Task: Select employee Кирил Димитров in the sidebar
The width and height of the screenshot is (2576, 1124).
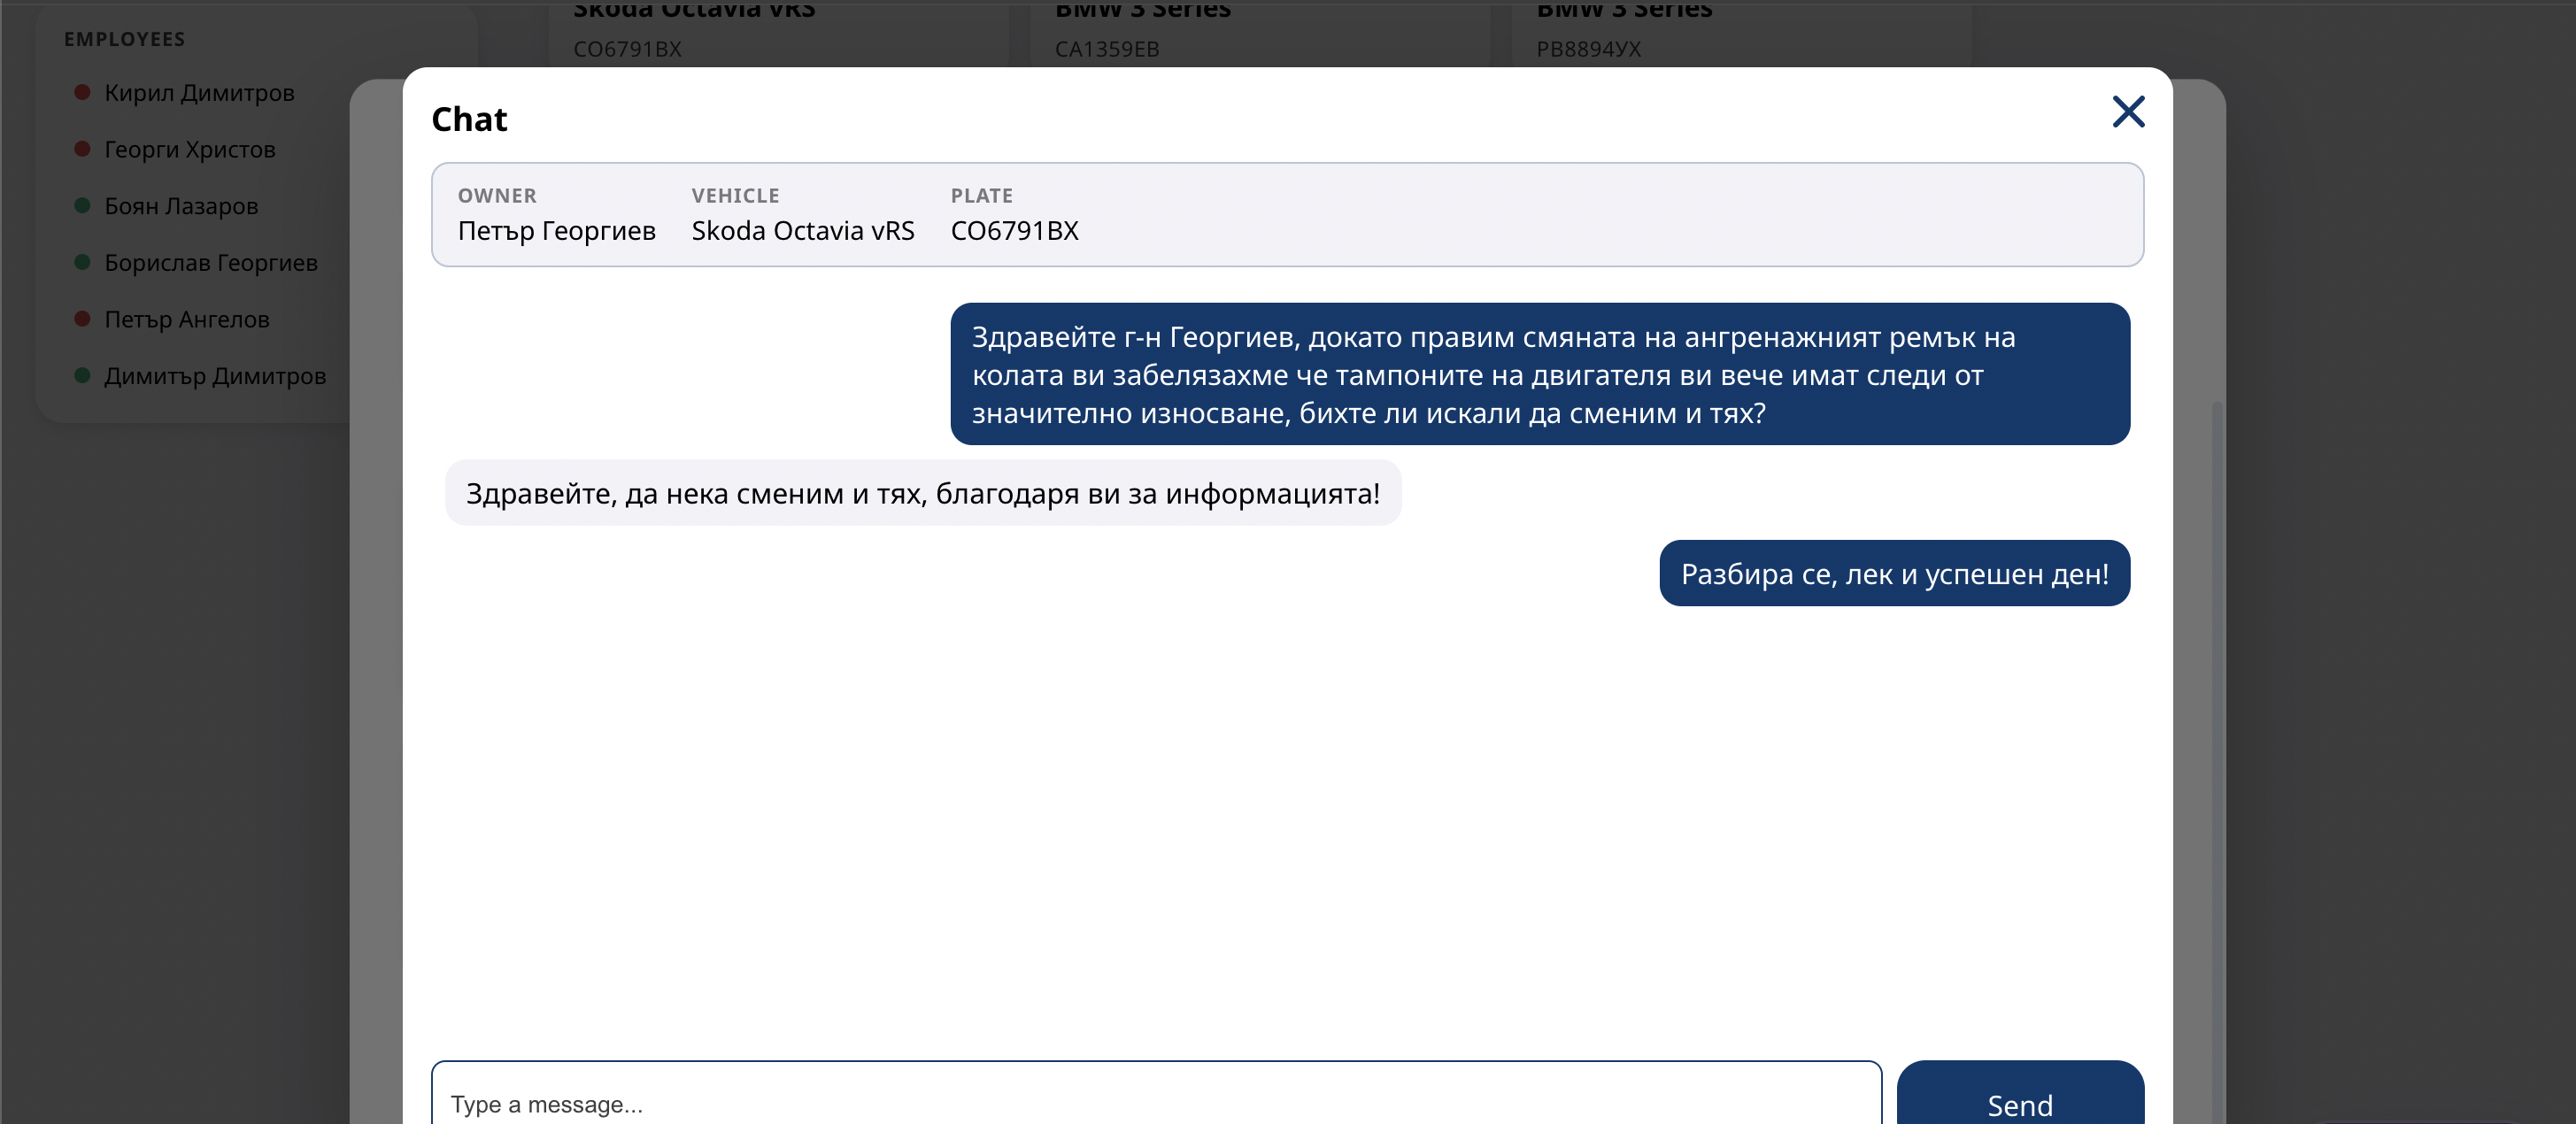Action: 199,93
